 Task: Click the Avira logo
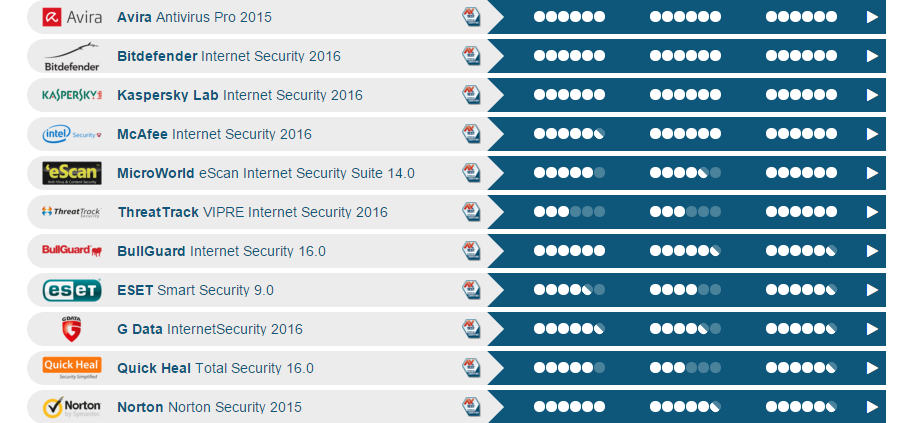(x=72, y=17)
